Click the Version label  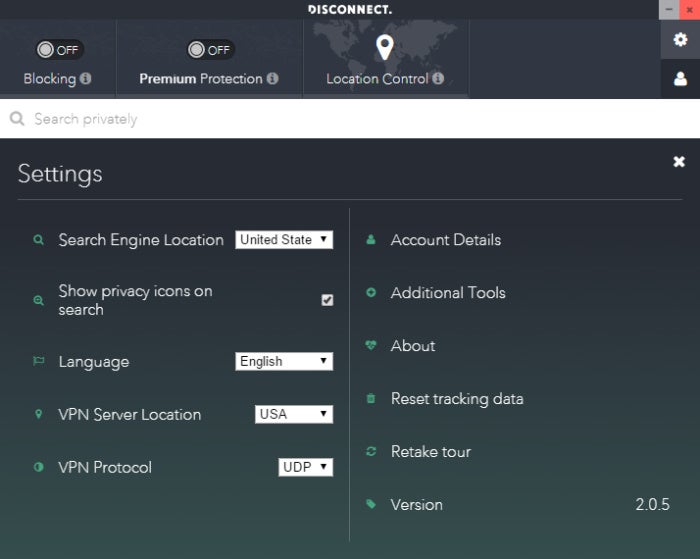(416, 505)
